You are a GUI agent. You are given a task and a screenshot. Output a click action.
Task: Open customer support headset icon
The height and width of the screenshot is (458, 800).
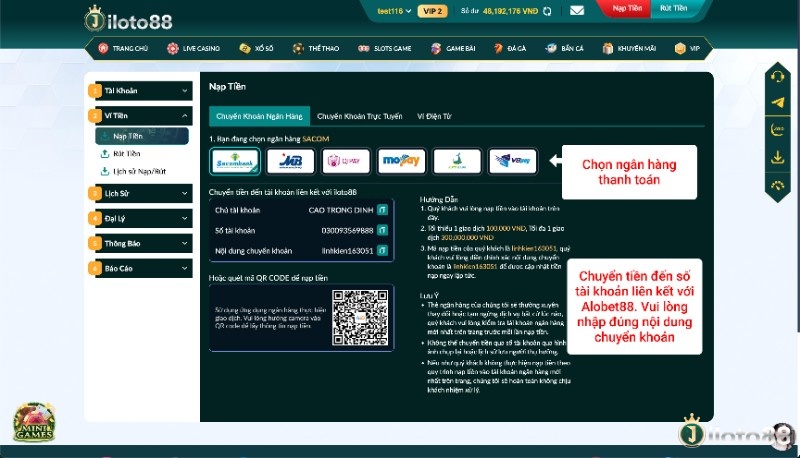point(778,77)
